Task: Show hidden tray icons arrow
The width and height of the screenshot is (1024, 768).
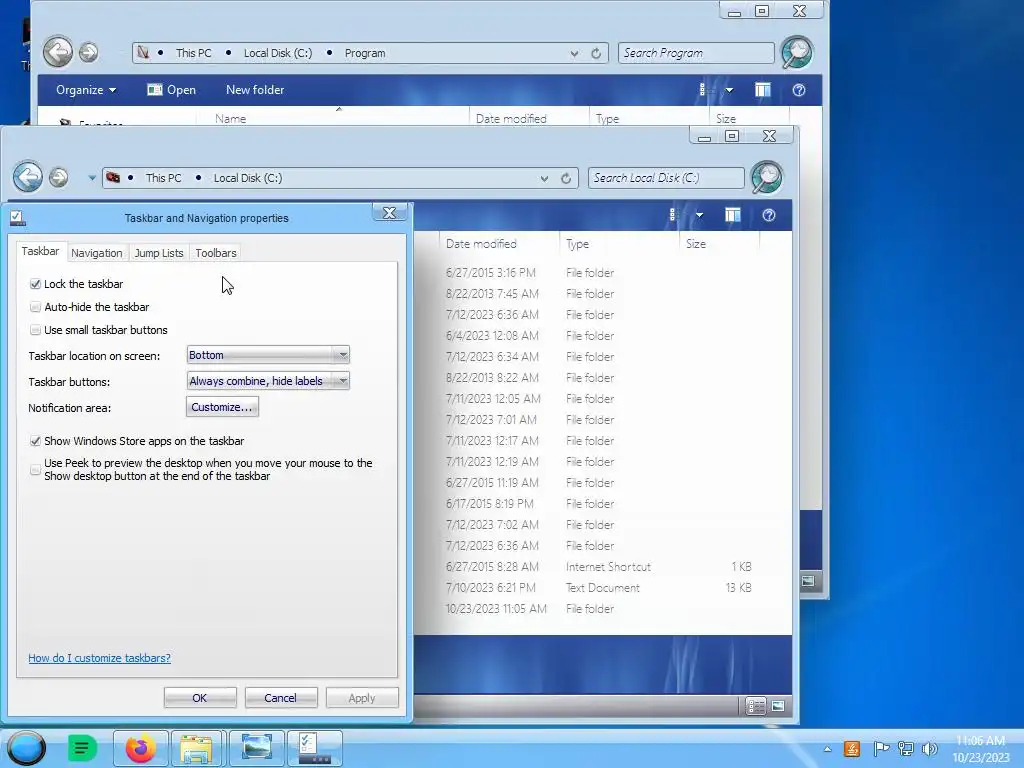Action: (827, 749)
